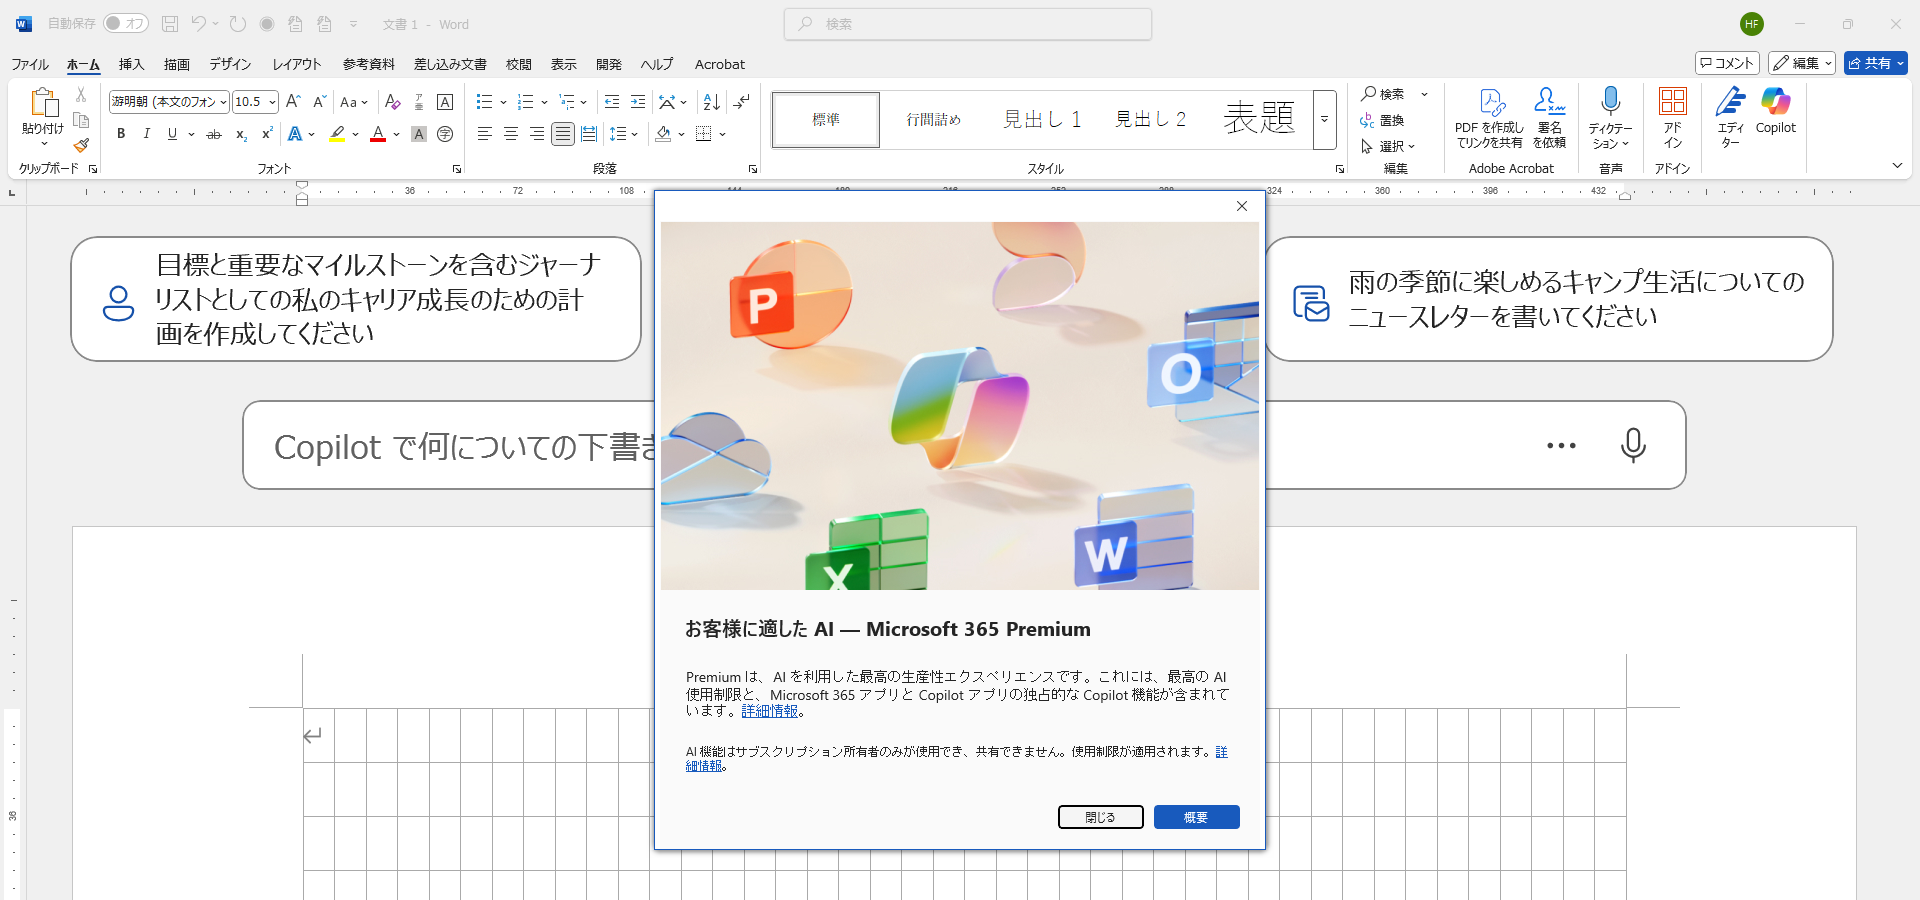
Task: Open the Insert (挿入) tab
Action: 131,64
